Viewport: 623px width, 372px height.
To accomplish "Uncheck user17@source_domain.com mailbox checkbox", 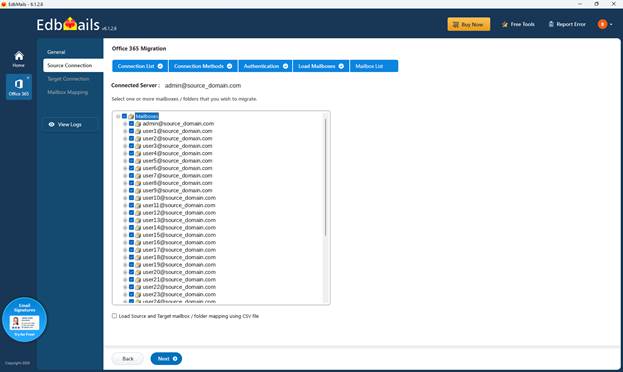I will tap(132, 250).
